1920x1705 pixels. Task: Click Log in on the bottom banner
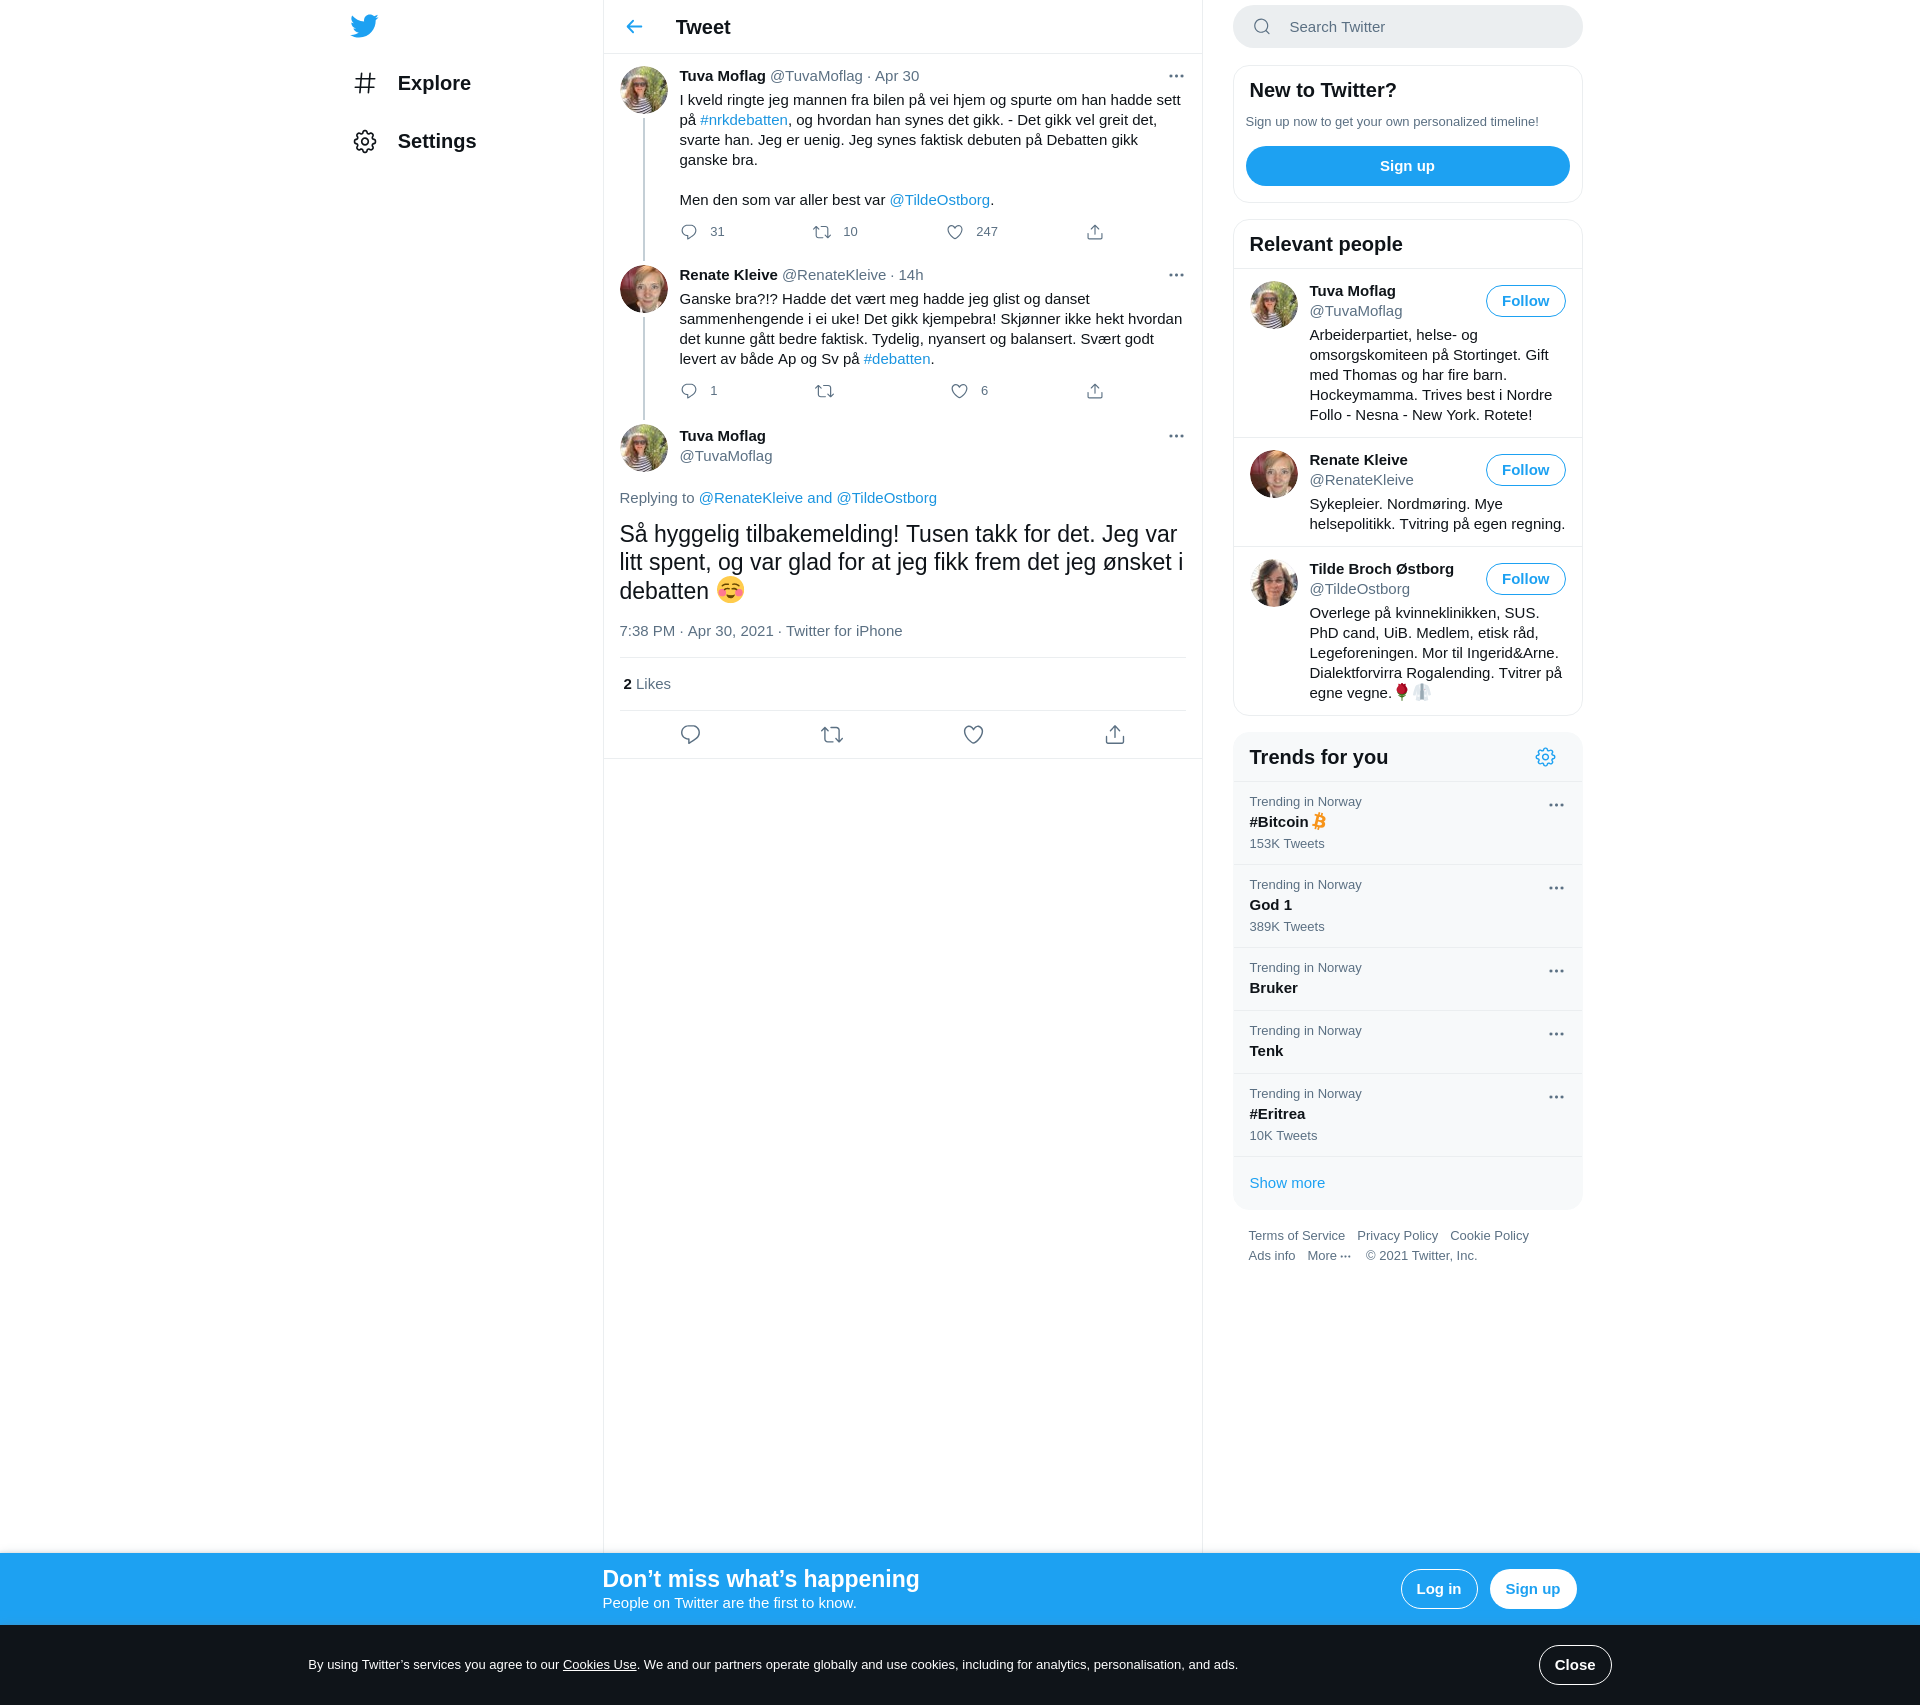coord(1438,1589)
